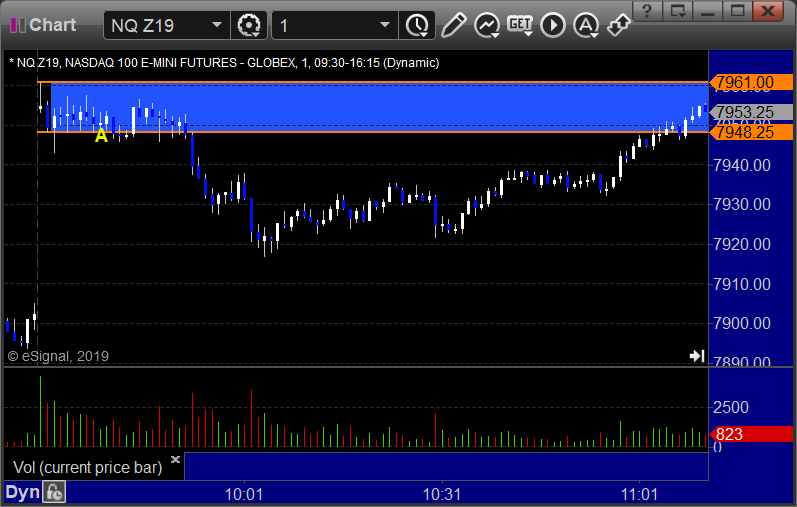Click the 7940.00 price axis label
The height and width of the screenshot is (507, 797).
click(742, 165)
